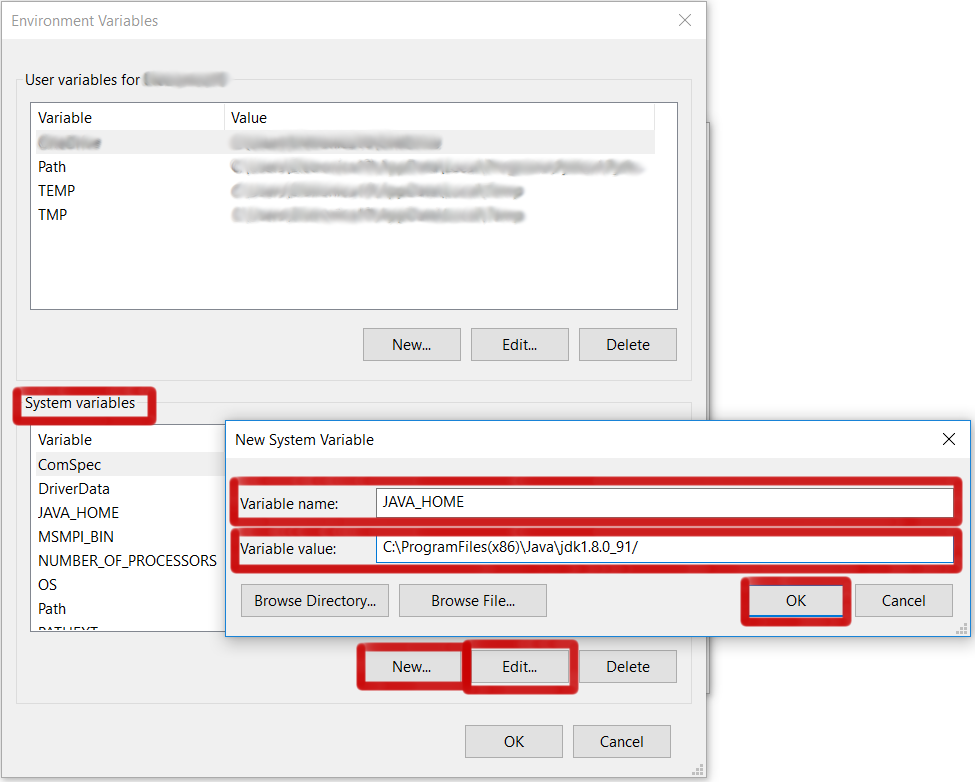Click the Value column header
This screenshot has width=975, height=782.
click(x=248, y=117)
